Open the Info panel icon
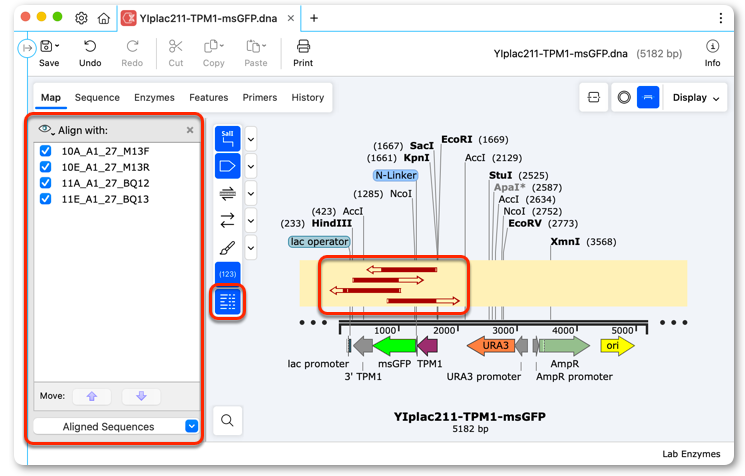The image size is (745, 476). (712, 46)
